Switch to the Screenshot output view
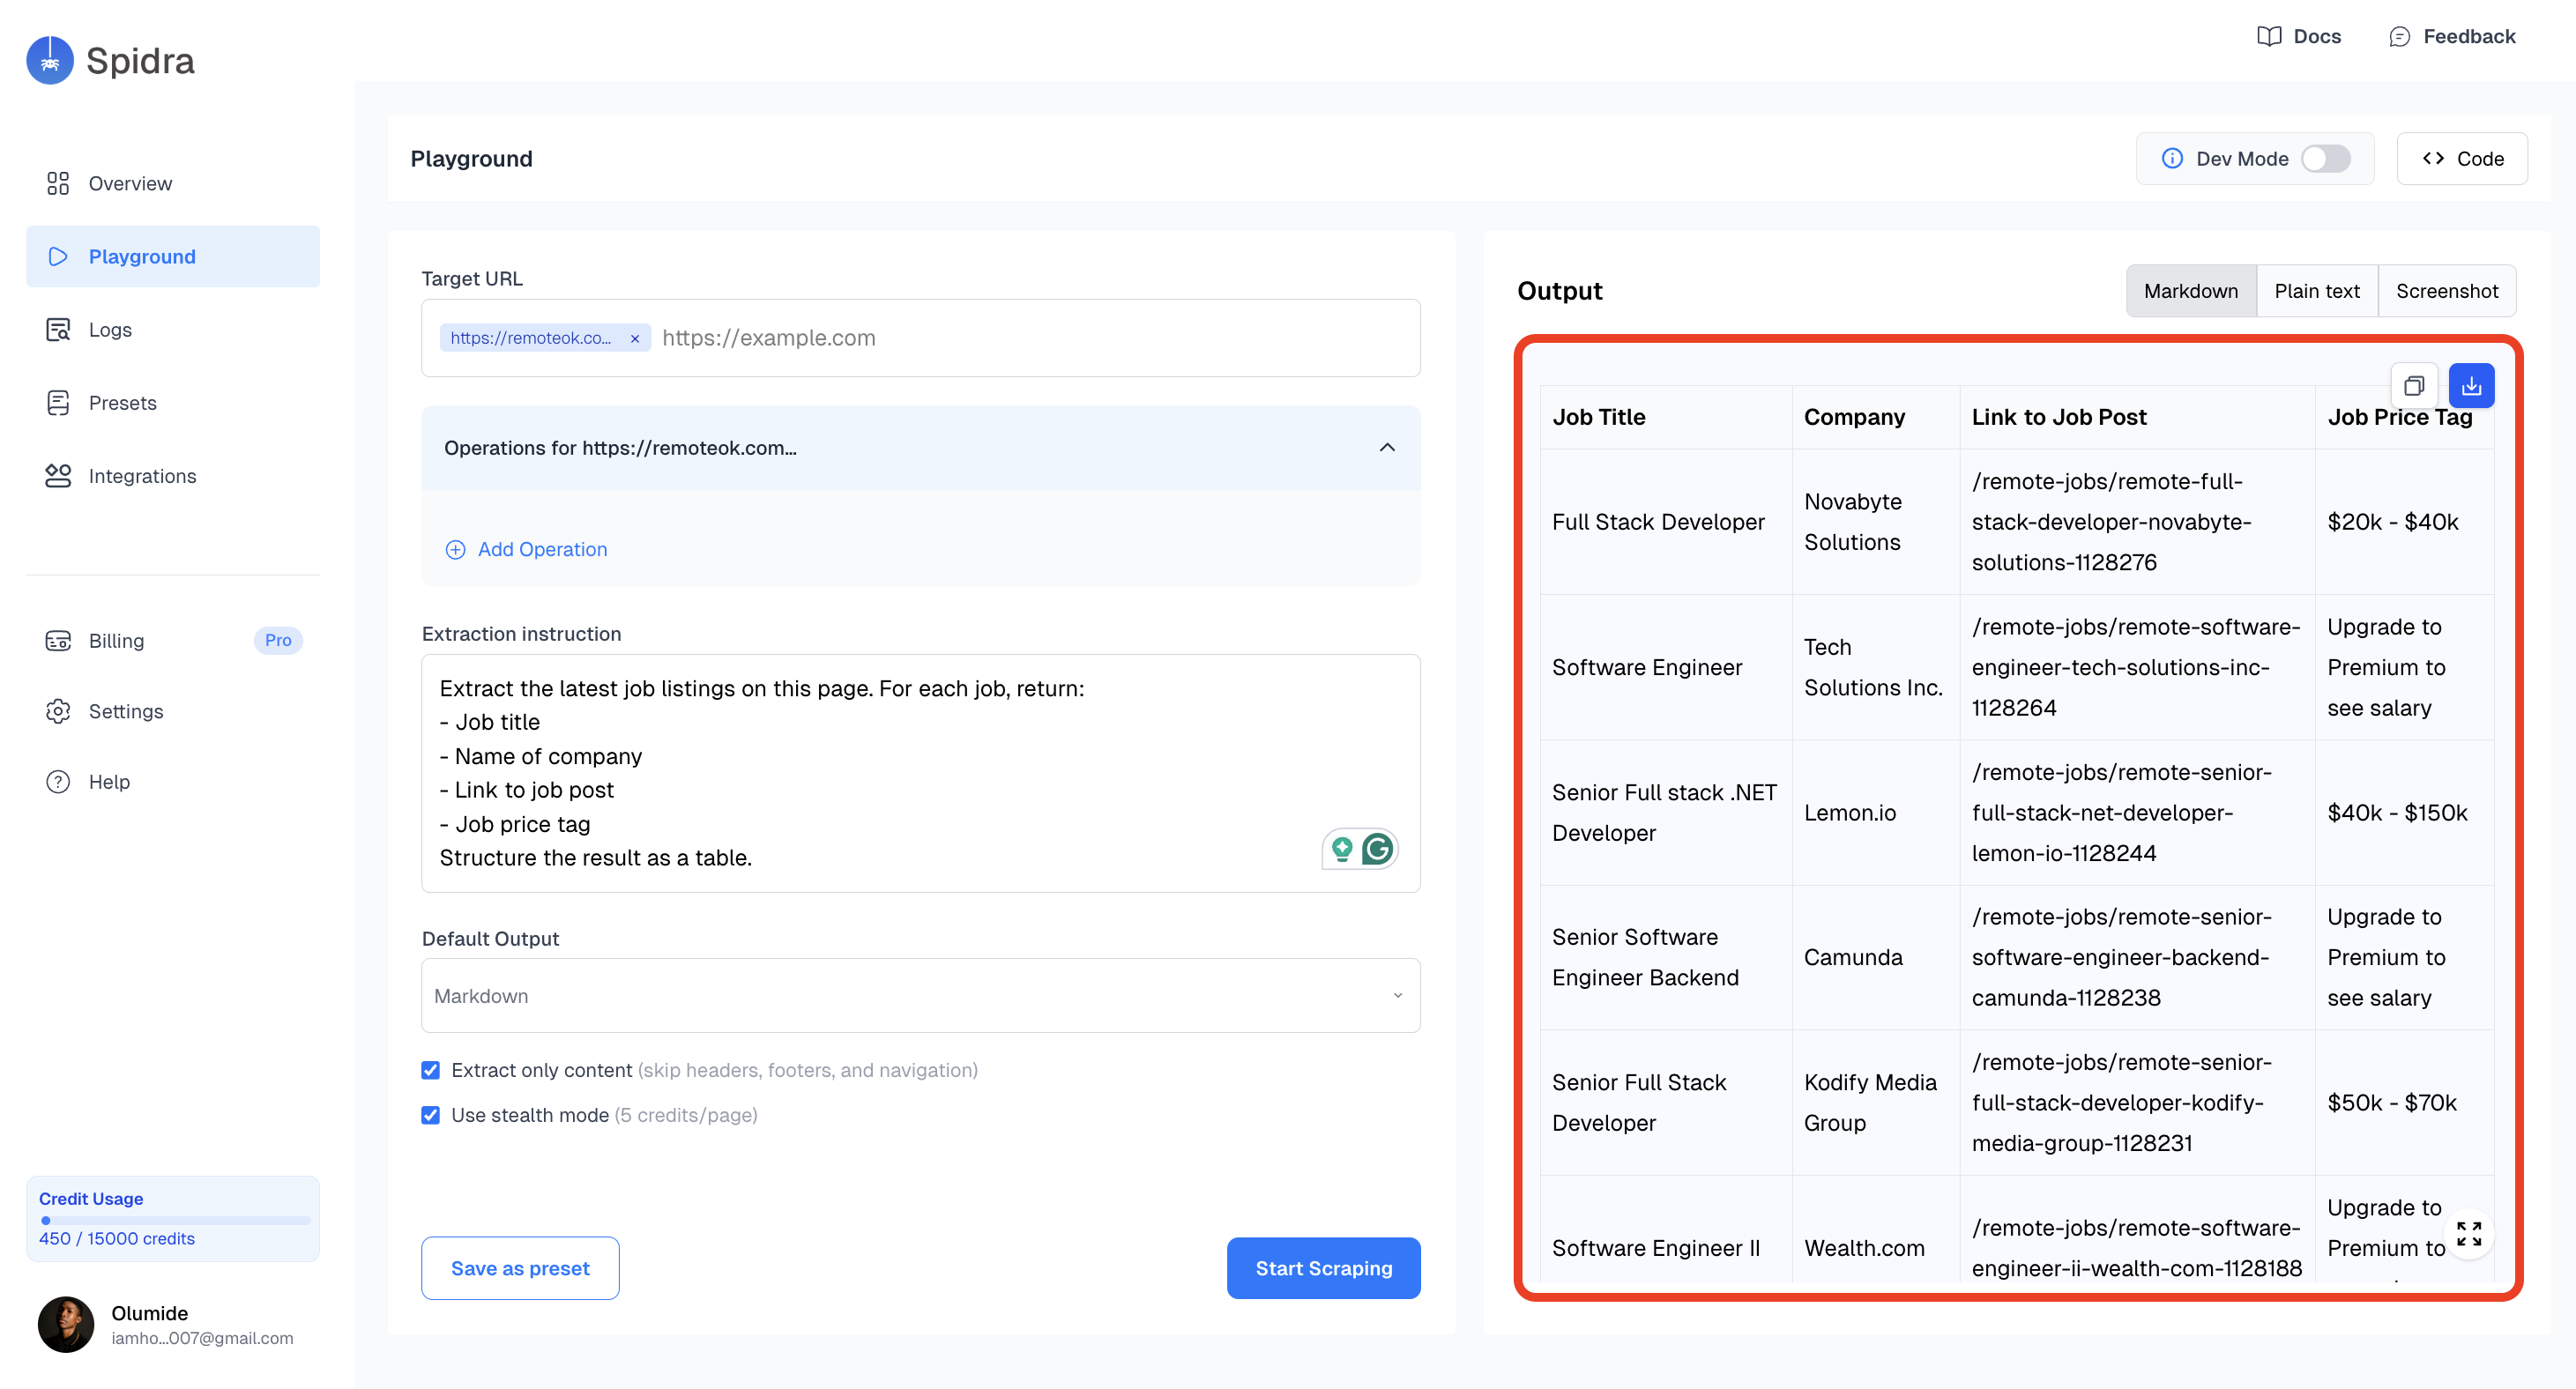2576x1389 pixels. tap(2446, 290)
